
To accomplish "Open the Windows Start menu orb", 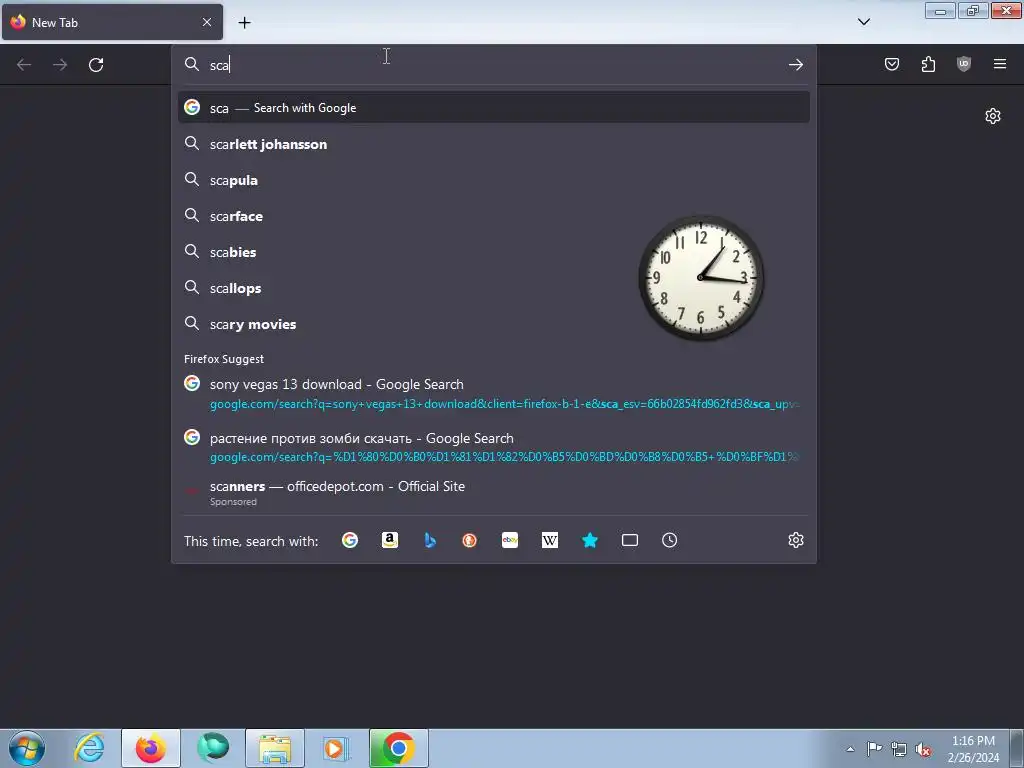I will click(27, 748).
